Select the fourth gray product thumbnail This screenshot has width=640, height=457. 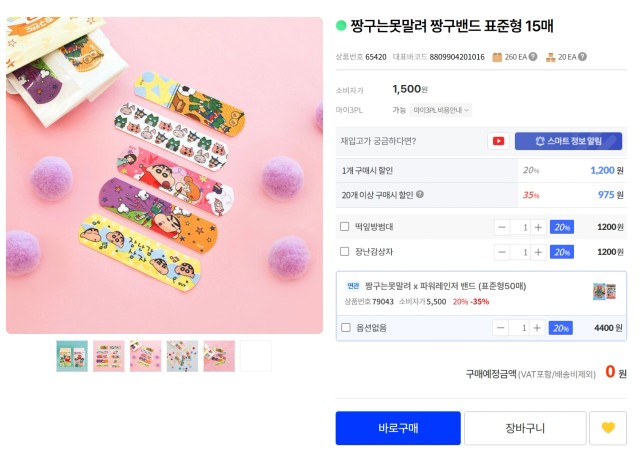182,356
